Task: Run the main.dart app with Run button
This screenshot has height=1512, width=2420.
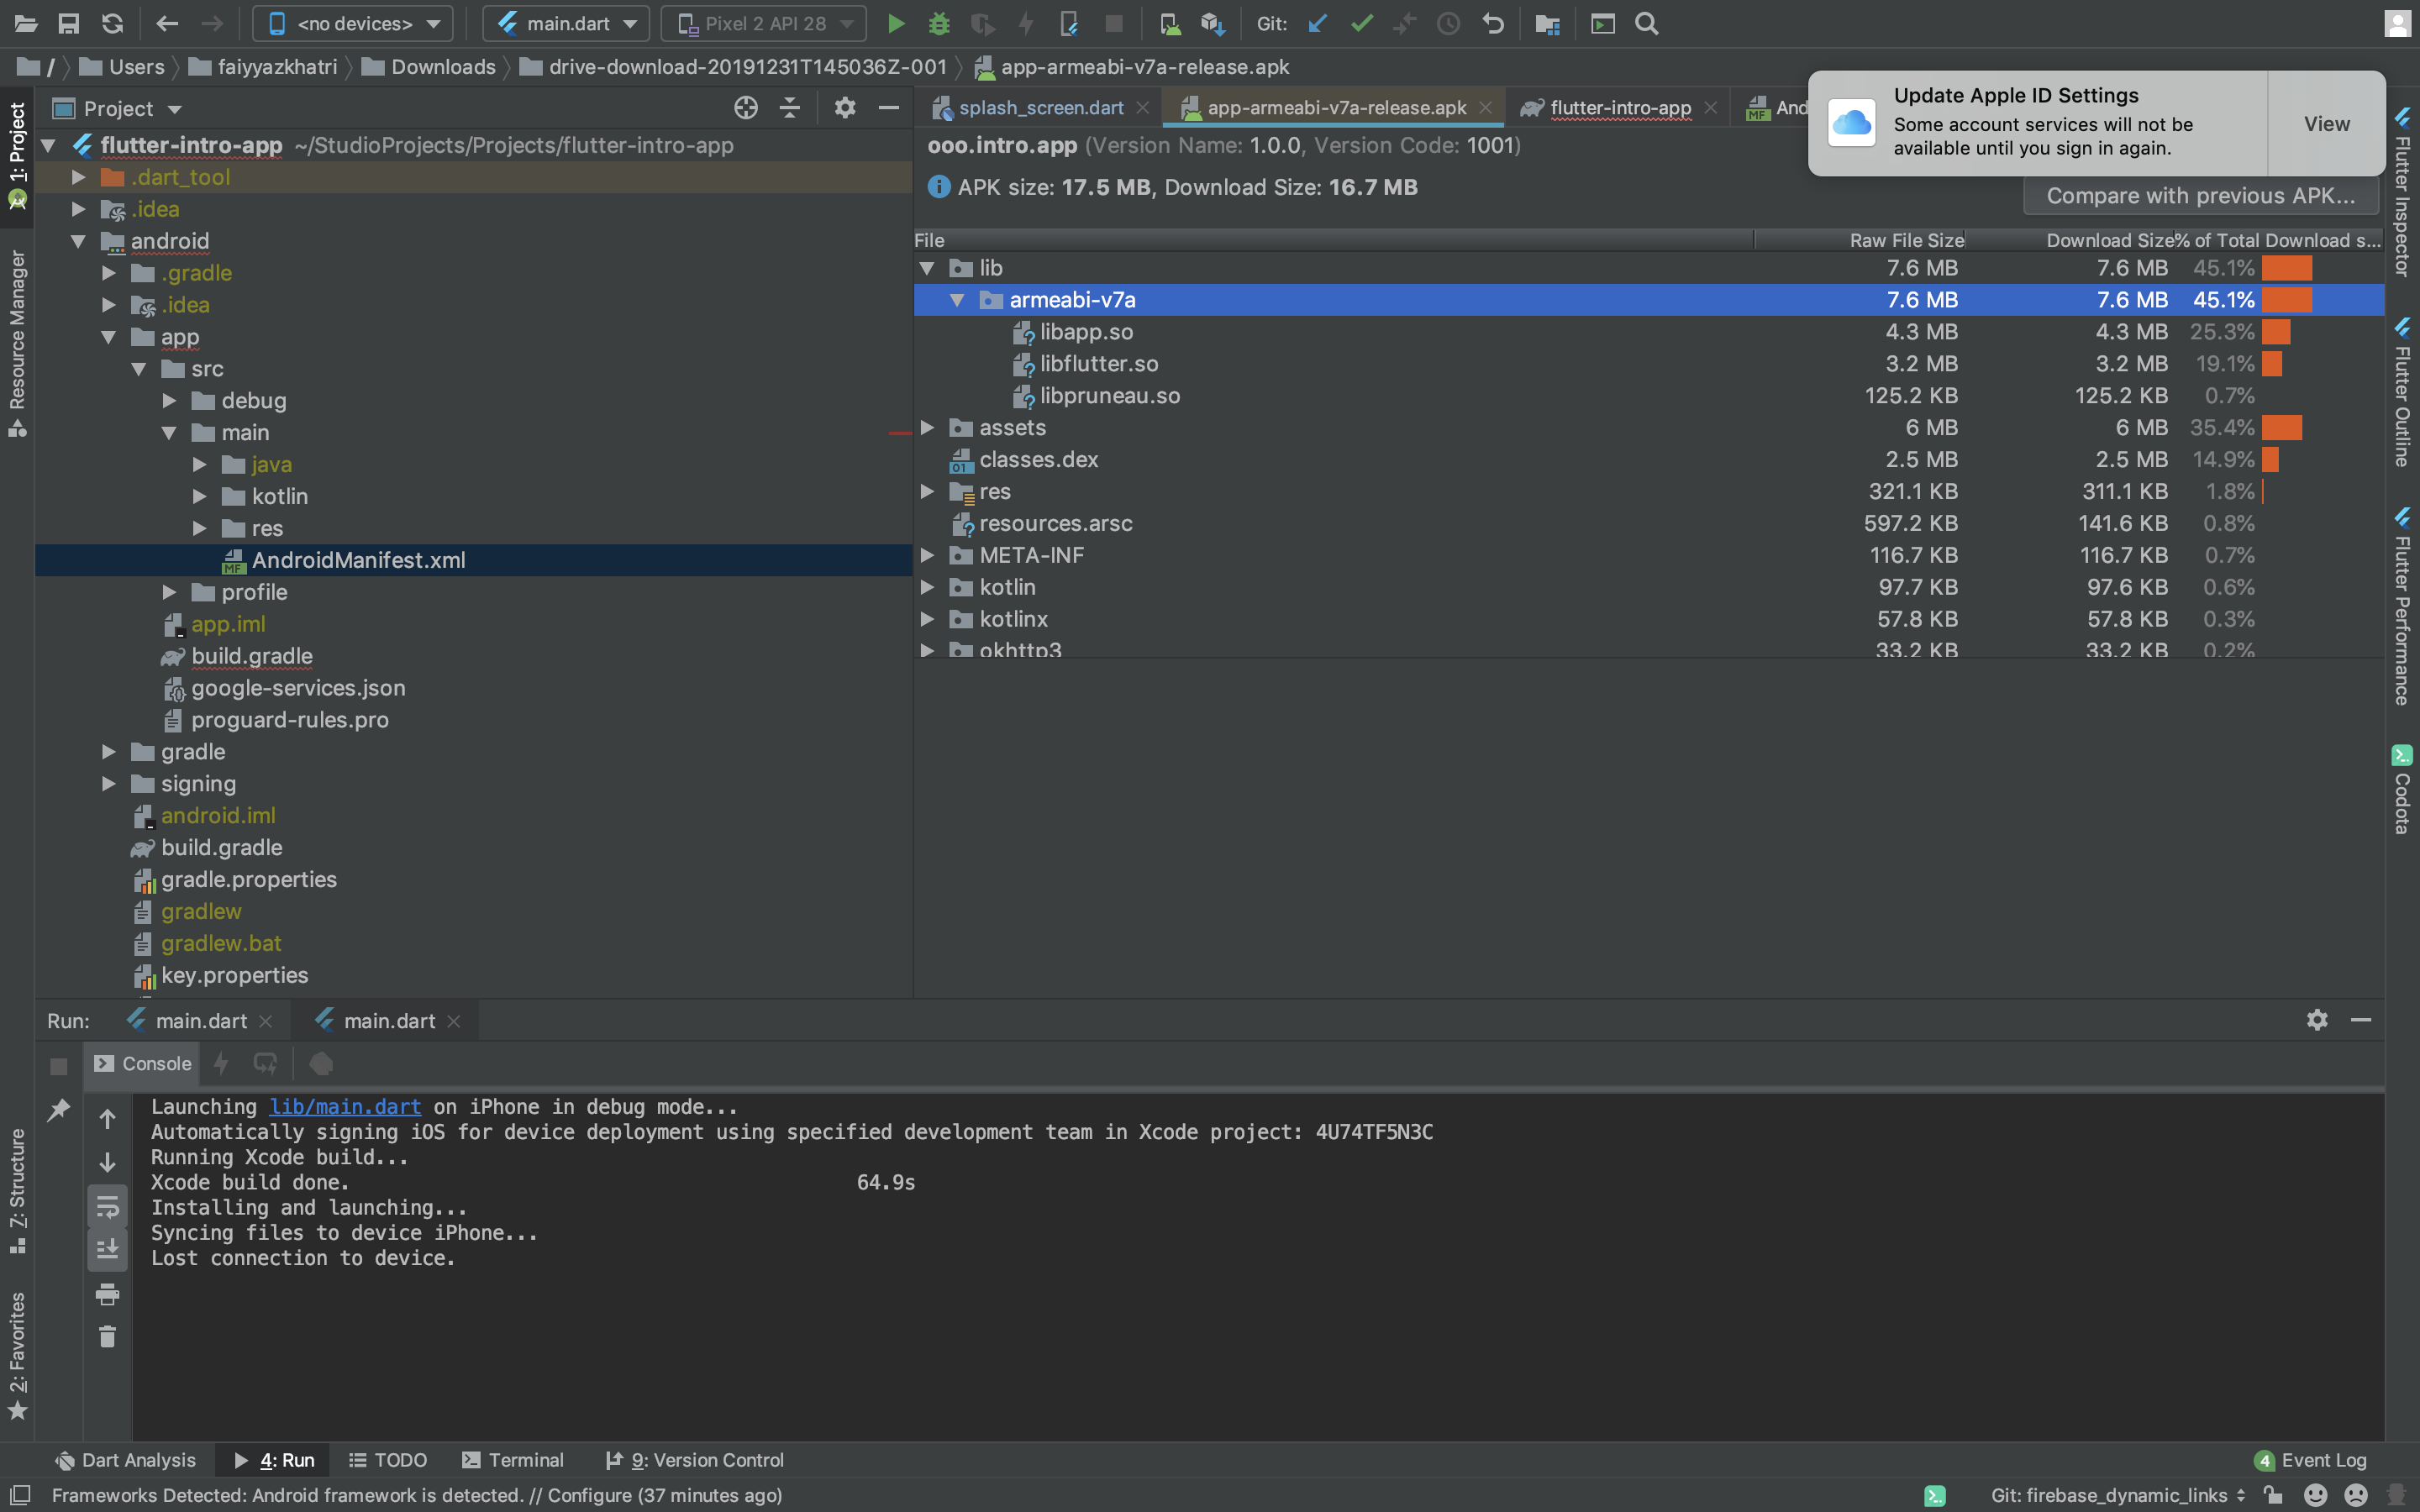Action: click(x=897, y=23)
